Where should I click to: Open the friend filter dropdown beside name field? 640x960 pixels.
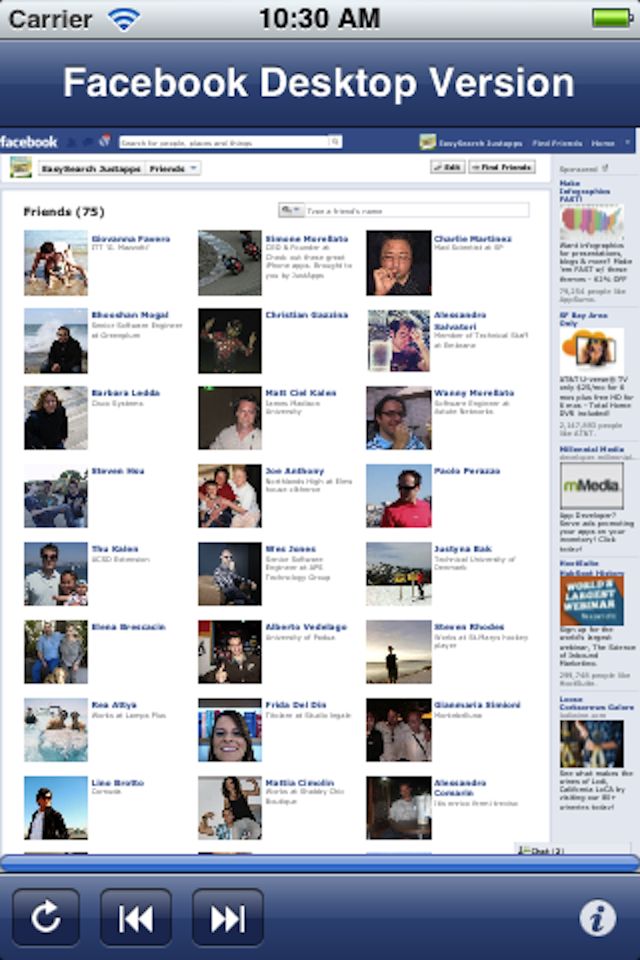tap(291, 211)
